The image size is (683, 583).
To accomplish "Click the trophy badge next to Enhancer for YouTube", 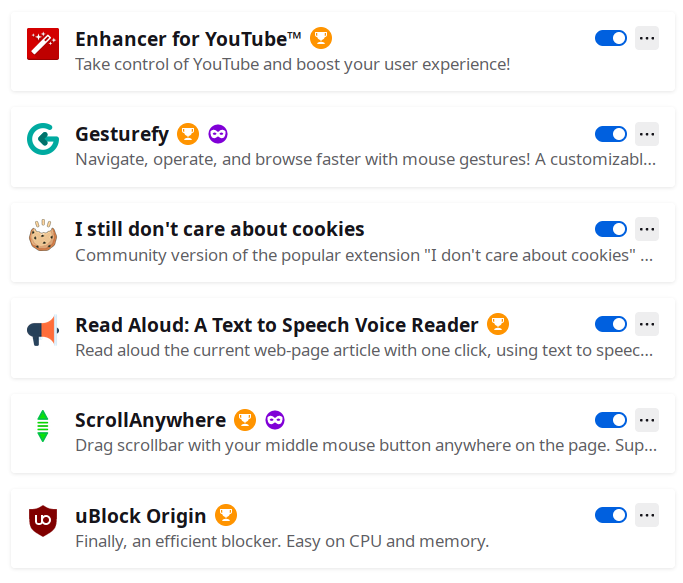I will 321,39.
